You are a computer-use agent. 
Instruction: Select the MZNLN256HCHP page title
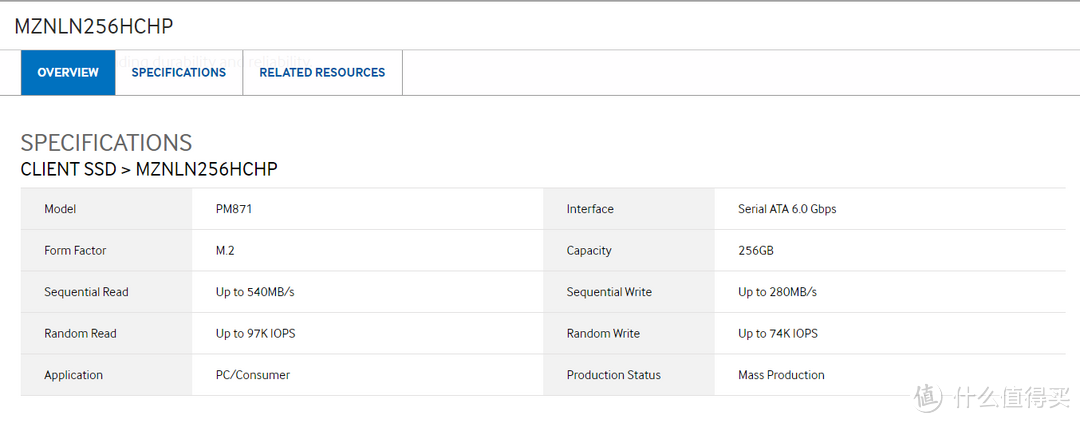pos(94,26)
